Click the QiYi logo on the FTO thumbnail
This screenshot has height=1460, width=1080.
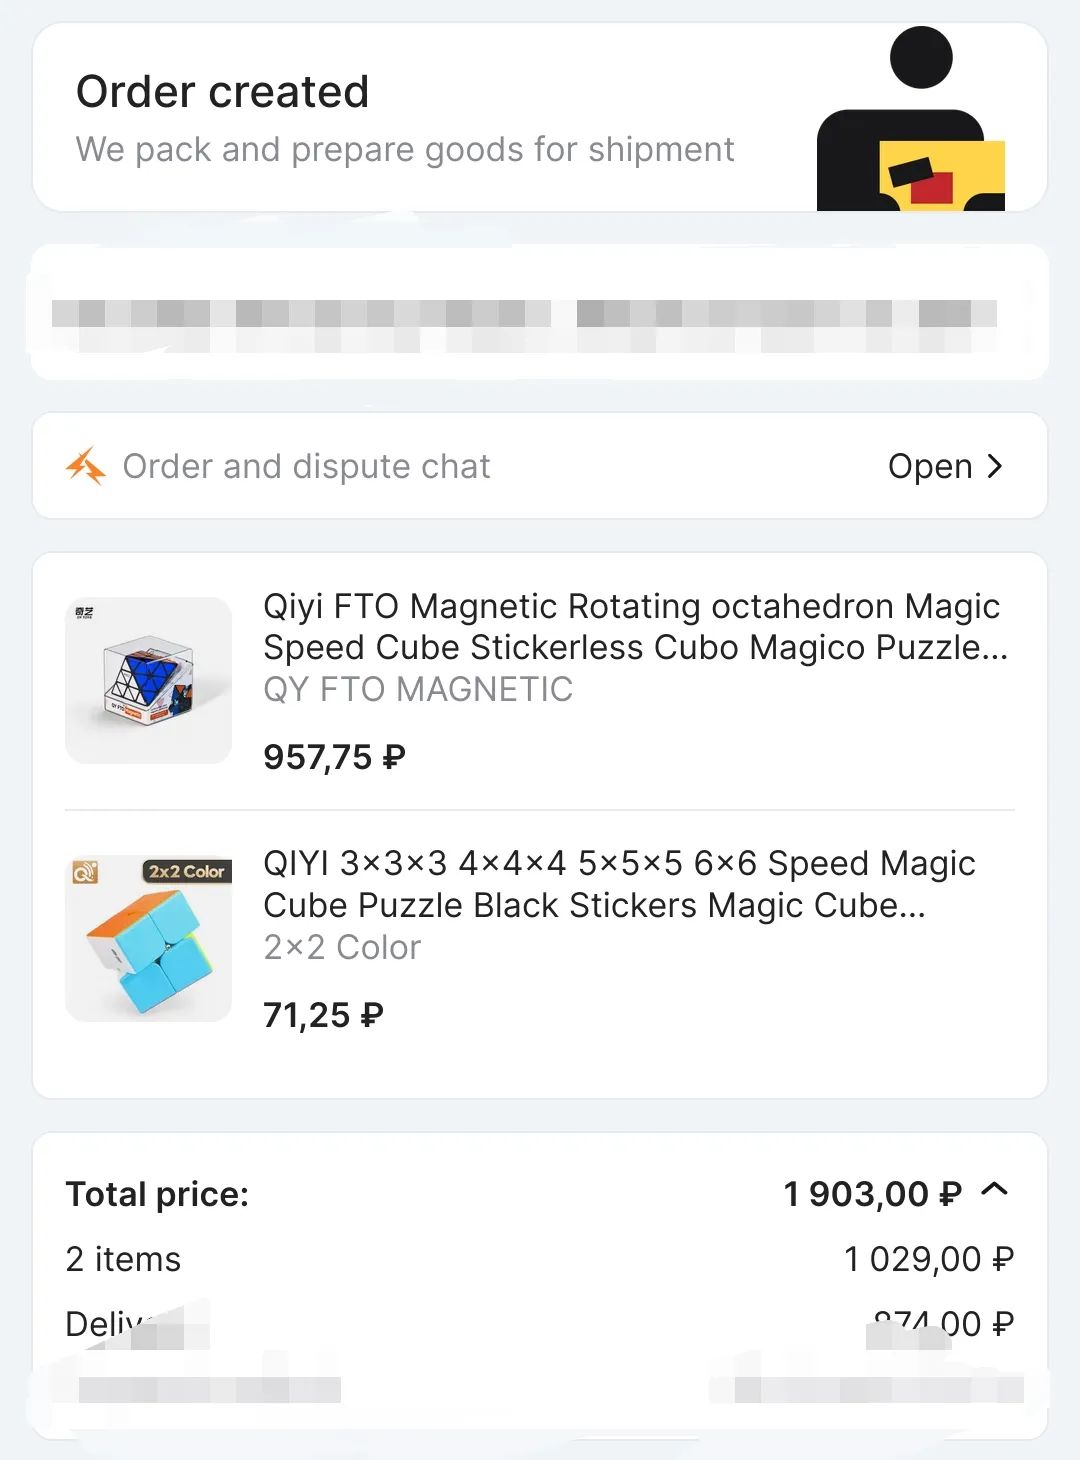[x=85, y=612]
